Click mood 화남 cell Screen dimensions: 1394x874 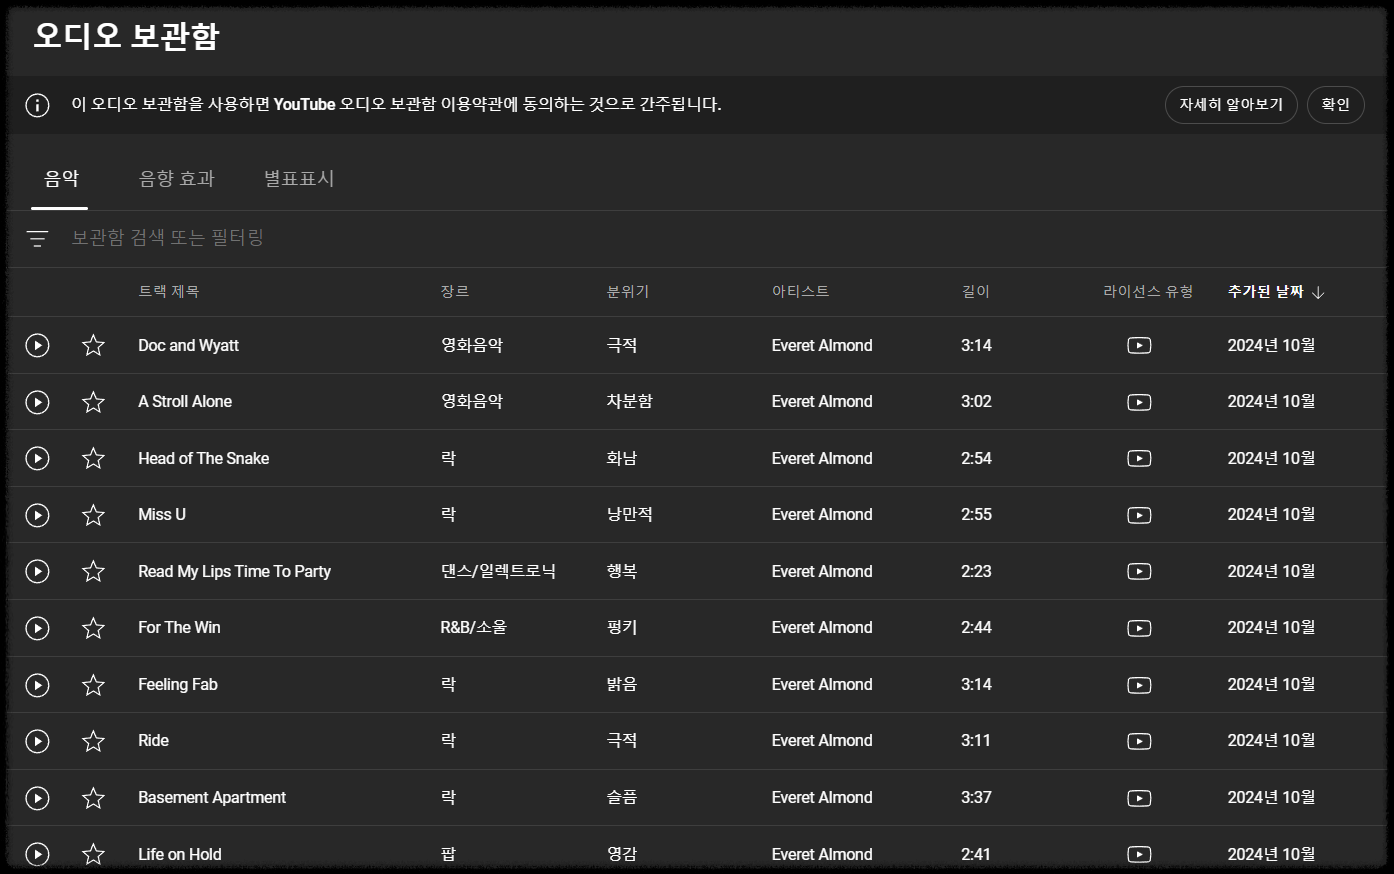coord(622,458)
